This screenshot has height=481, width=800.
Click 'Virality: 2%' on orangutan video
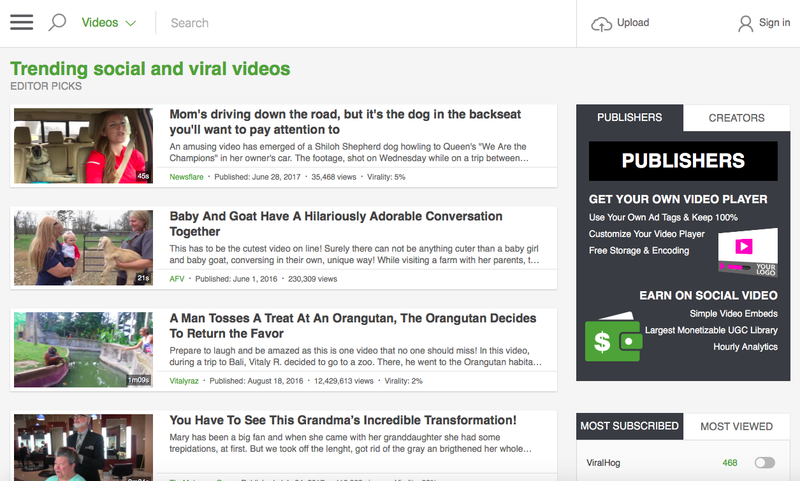[404, 381]
